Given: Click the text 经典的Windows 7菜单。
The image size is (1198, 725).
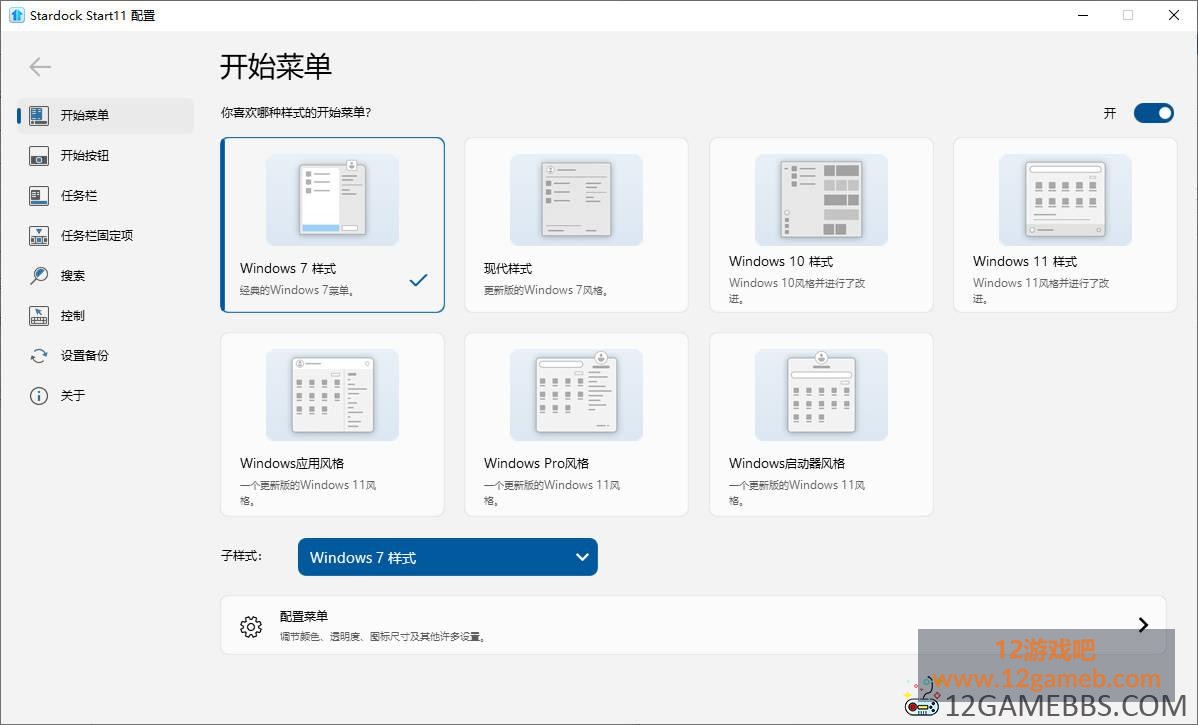Looking at the screenshot, I should click(297, 290).
